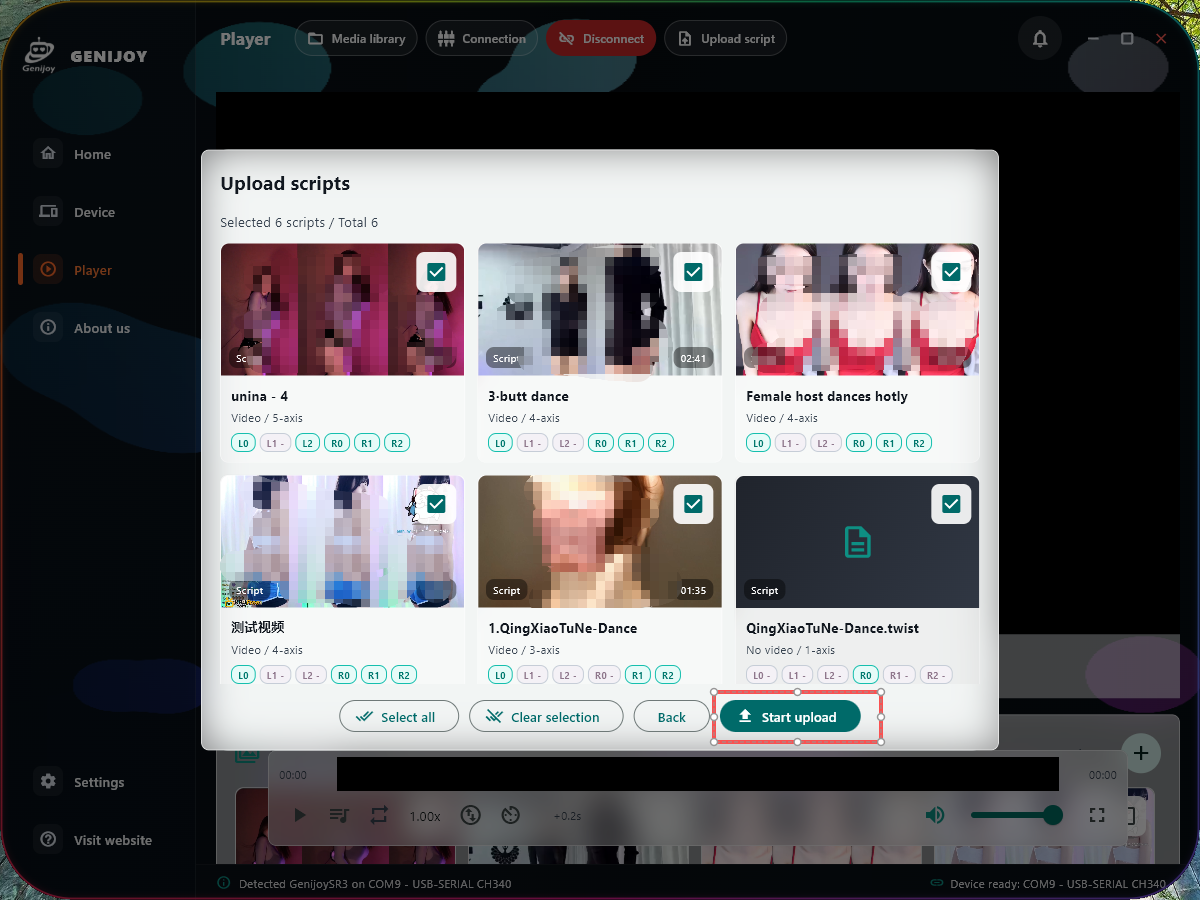
Task: Click the R0 axis tag under QingXiaoTuNe-Dance.twist
Action: coord(866,675)
